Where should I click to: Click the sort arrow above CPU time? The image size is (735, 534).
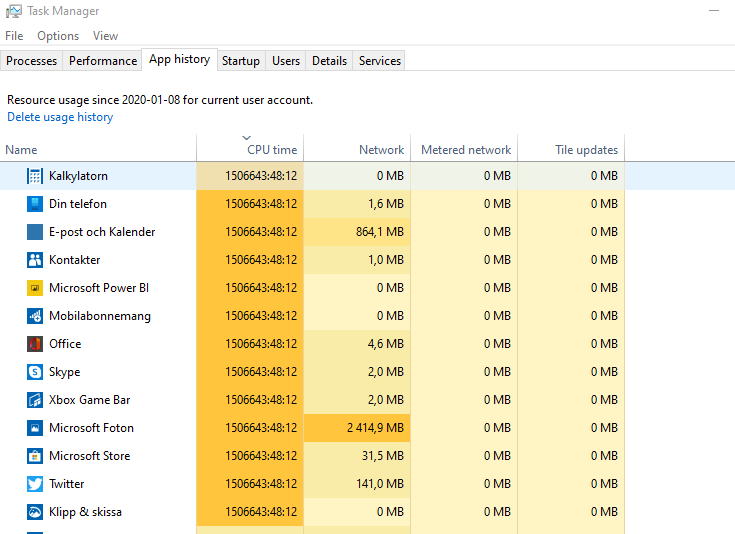pos(247,138)
